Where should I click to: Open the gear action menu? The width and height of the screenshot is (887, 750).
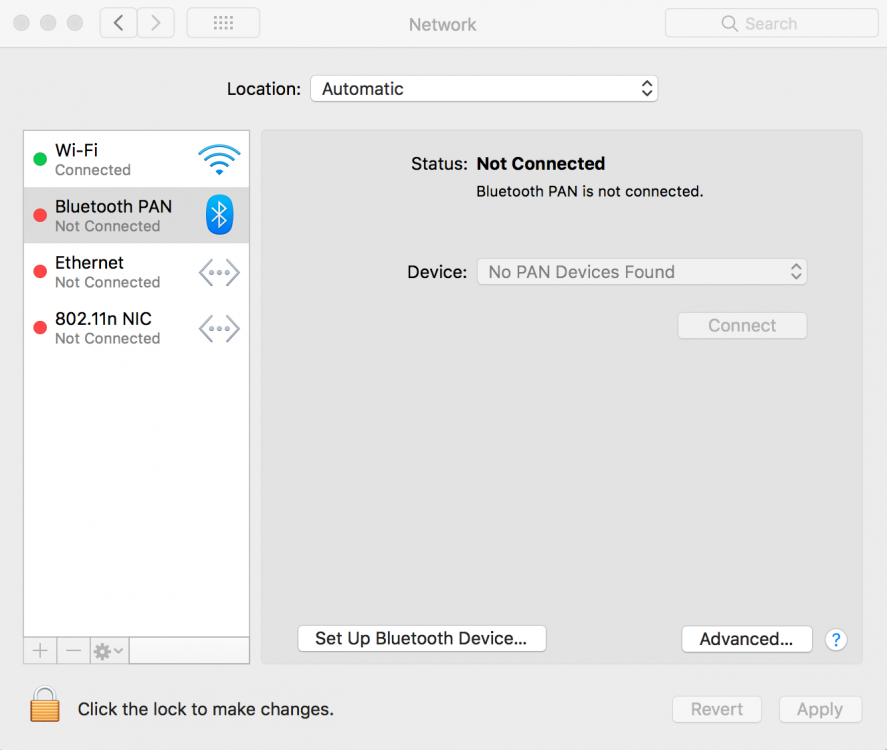coord(108,651)
